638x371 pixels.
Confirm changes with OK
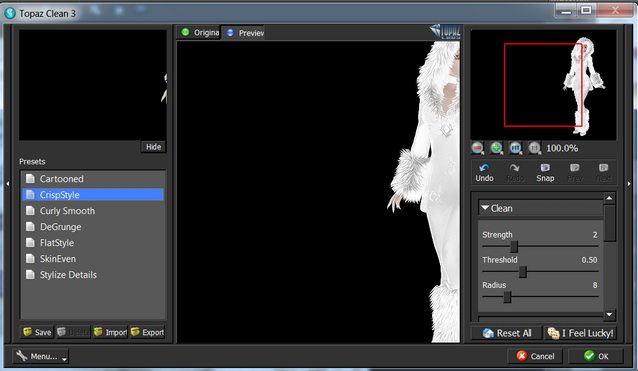(596, 356)
